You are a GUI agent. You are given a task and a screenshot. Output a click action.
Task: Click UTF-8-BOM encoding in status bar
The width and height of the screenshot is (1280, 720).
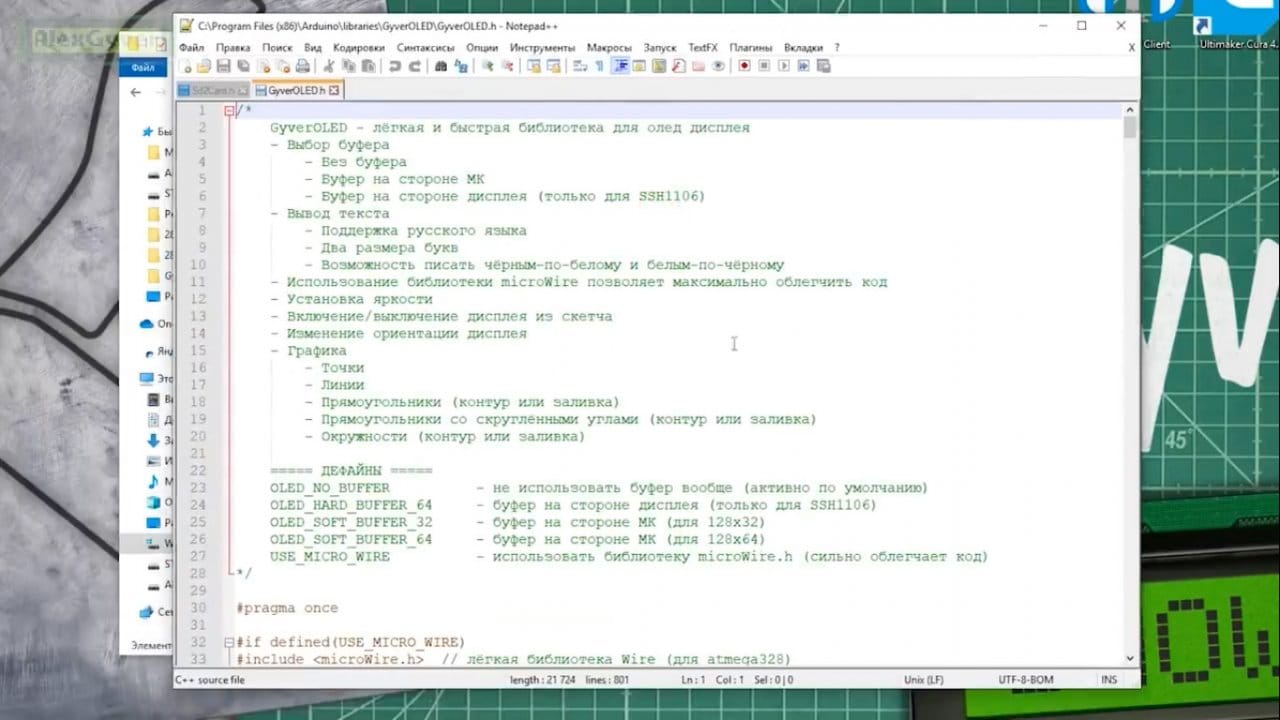[1025, 680]
